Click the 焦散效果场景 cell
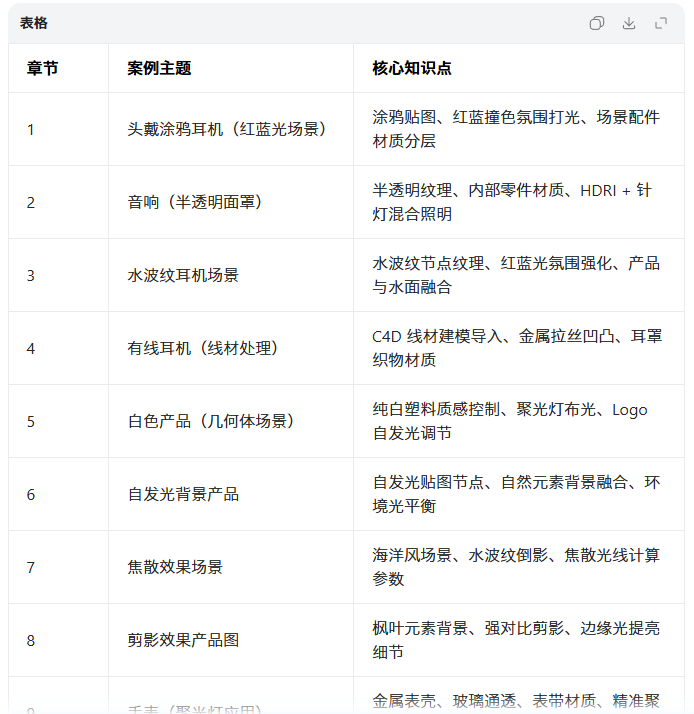The width and height of the screenshot is (694, 714). [x=175, y=567]
